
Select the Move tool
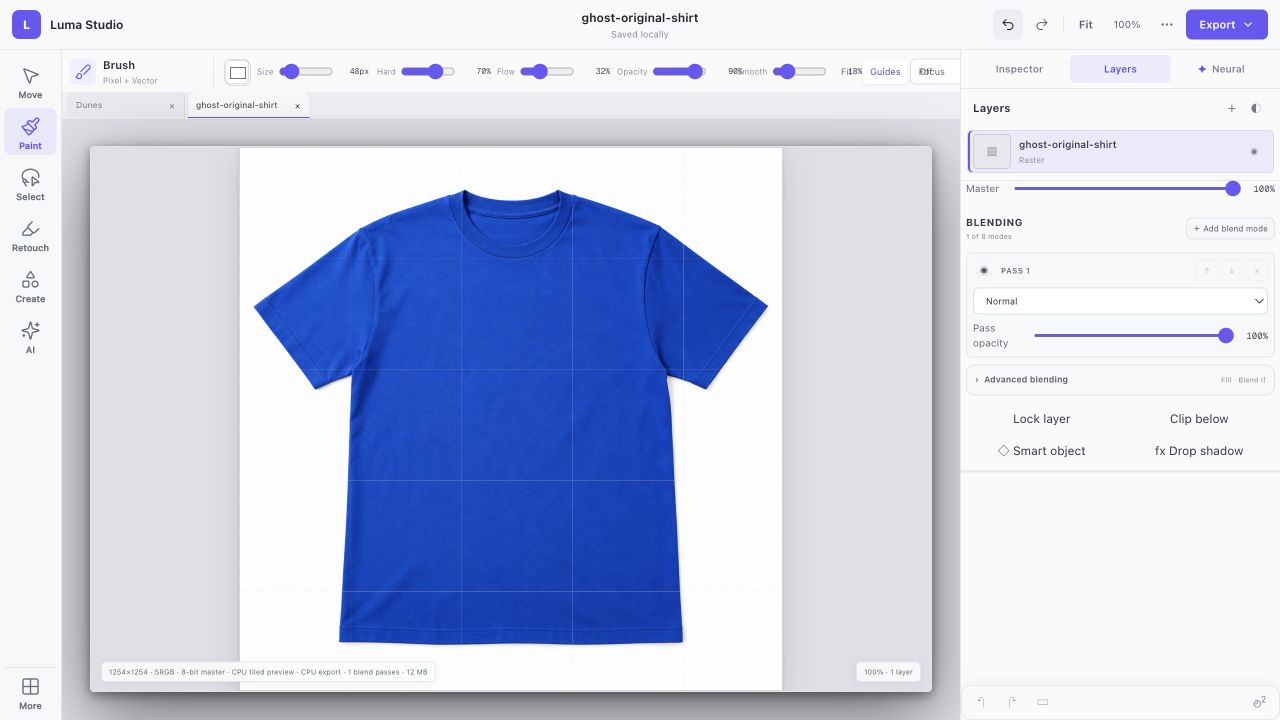click(30, 82)
